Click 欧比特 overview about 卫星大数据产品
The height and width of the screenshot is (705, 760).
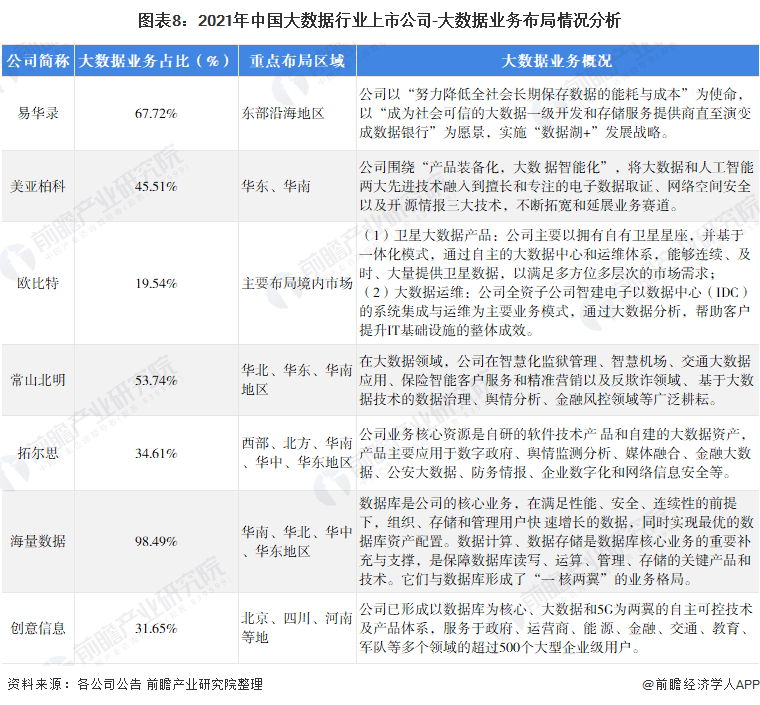click(x=555, y=282)
